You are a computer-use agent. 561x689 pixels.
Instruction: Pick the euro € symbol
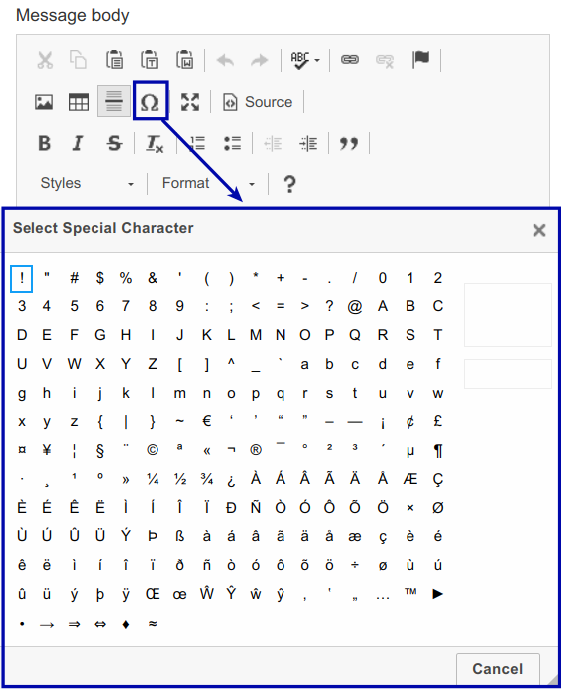(206, 421)
